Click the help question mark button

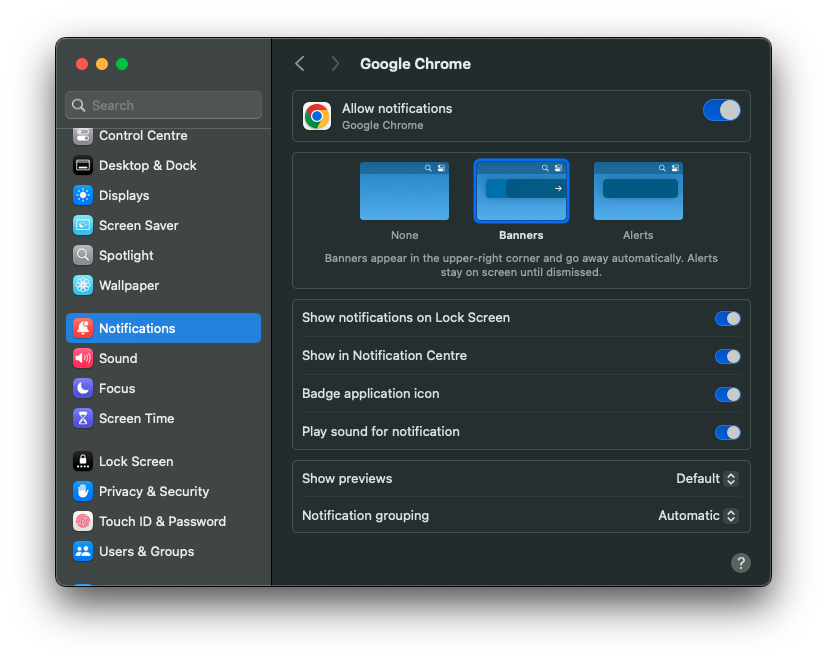pyautogui.click(x=740, y=563)
